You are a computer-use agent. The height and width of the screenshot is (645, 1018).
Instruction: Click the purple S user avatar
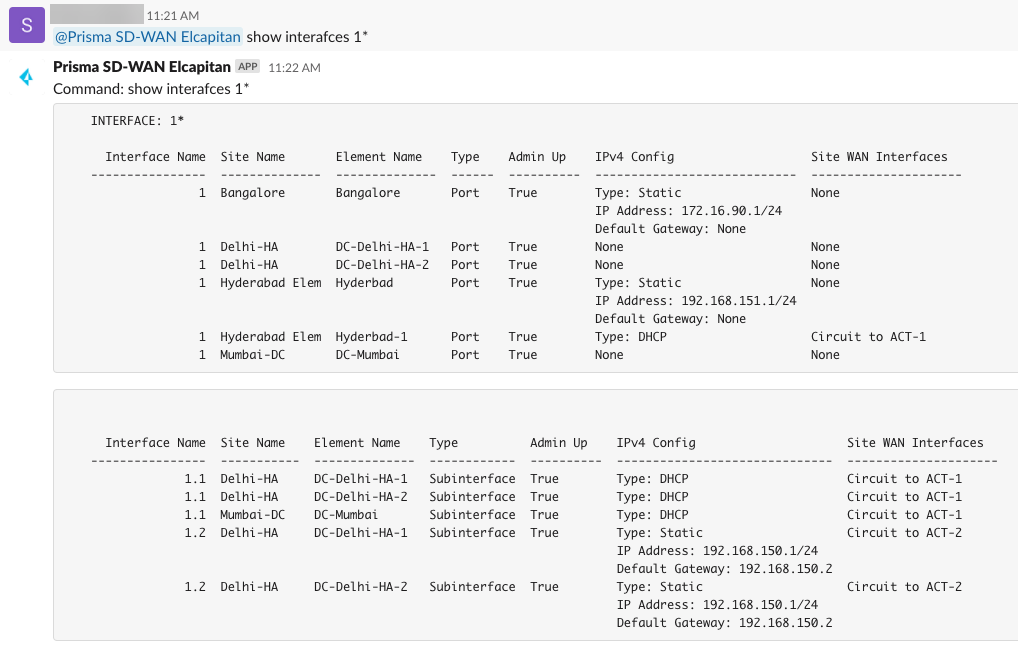[x=27, y=25]
